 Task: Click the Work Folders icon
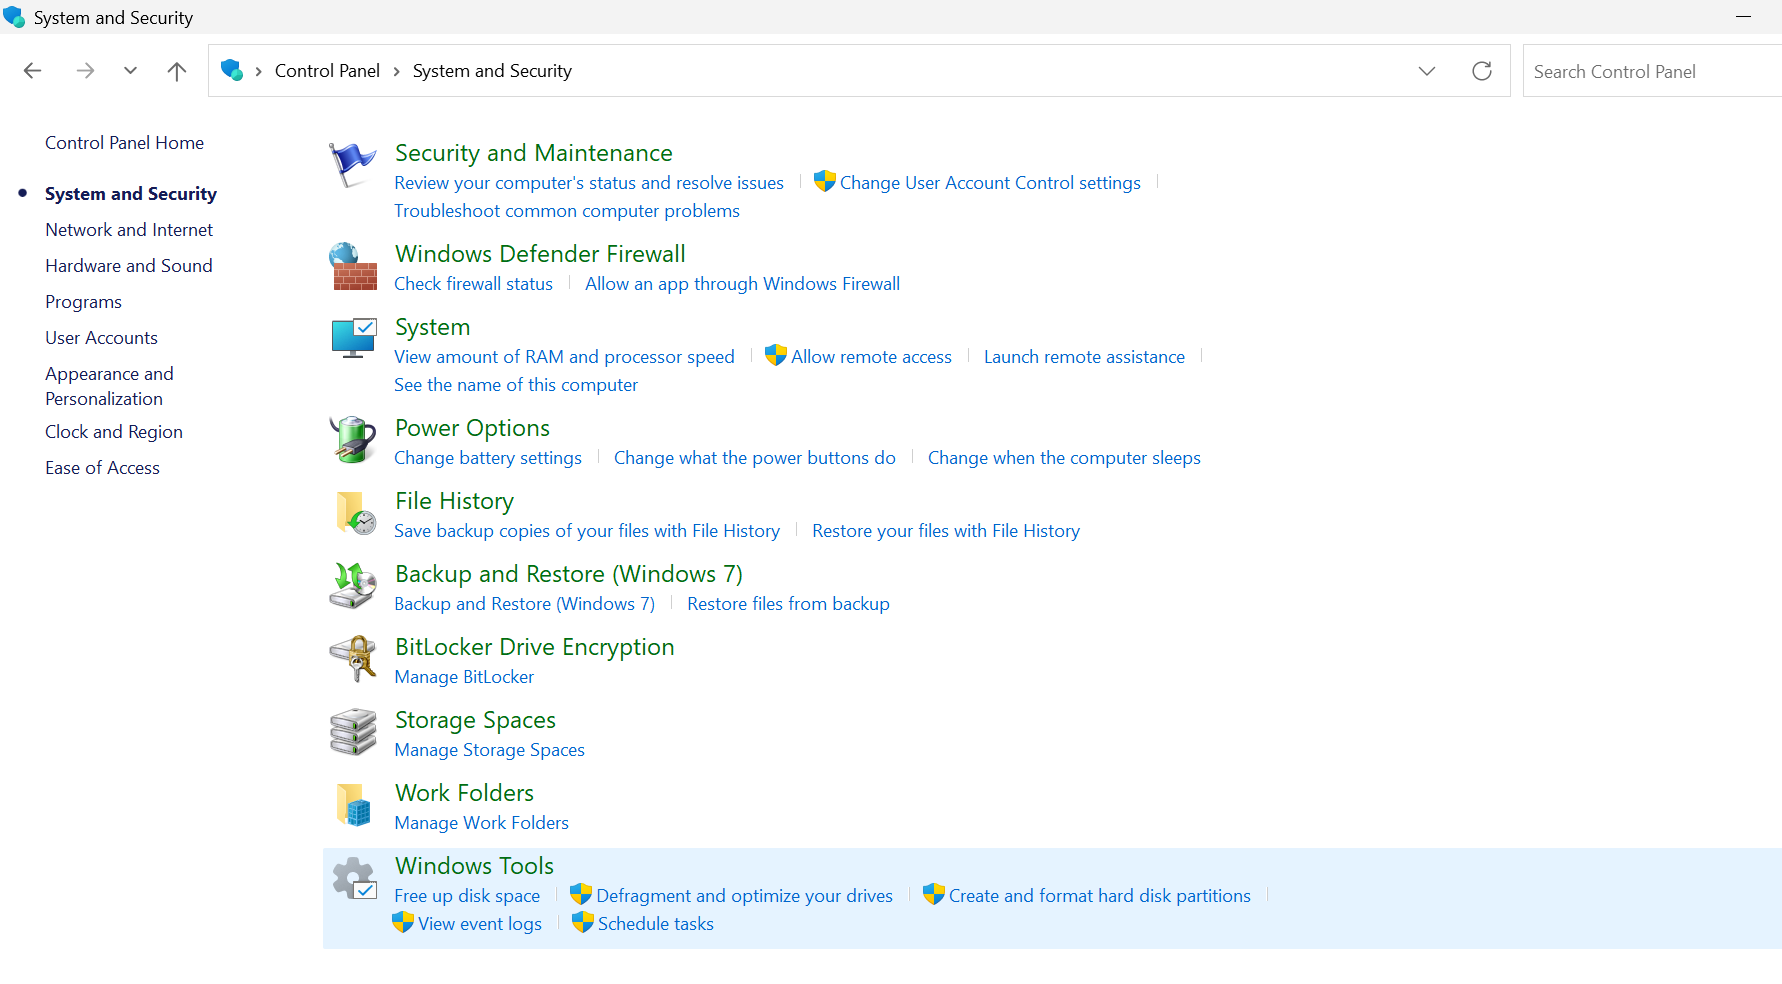pos(352,805)
